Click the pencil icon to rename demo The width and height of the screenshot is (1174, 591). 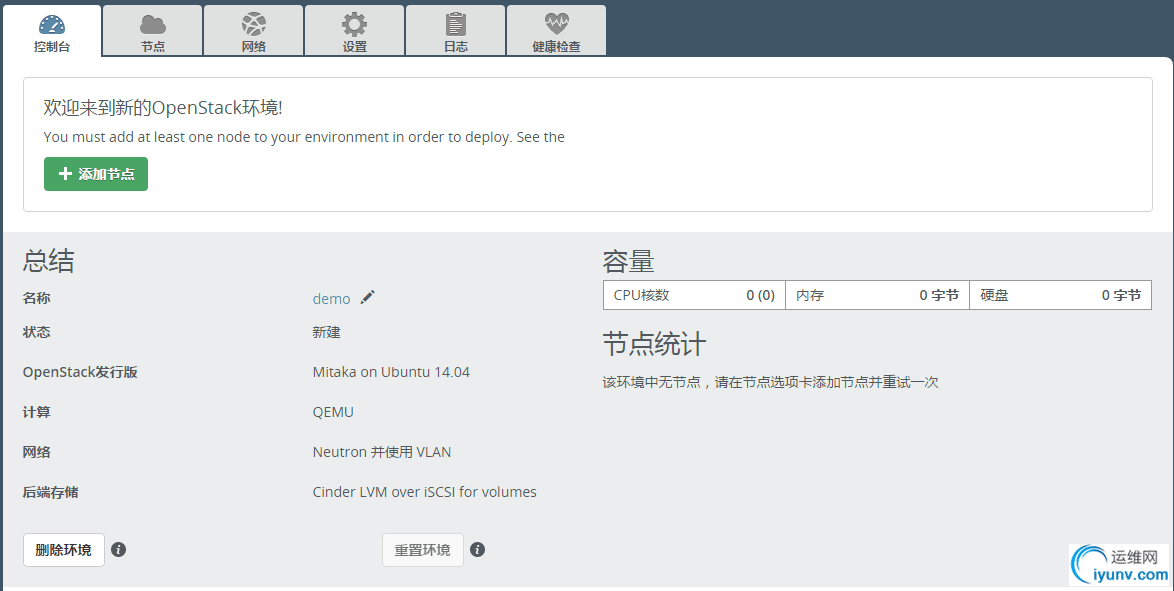tap(367, 297)
